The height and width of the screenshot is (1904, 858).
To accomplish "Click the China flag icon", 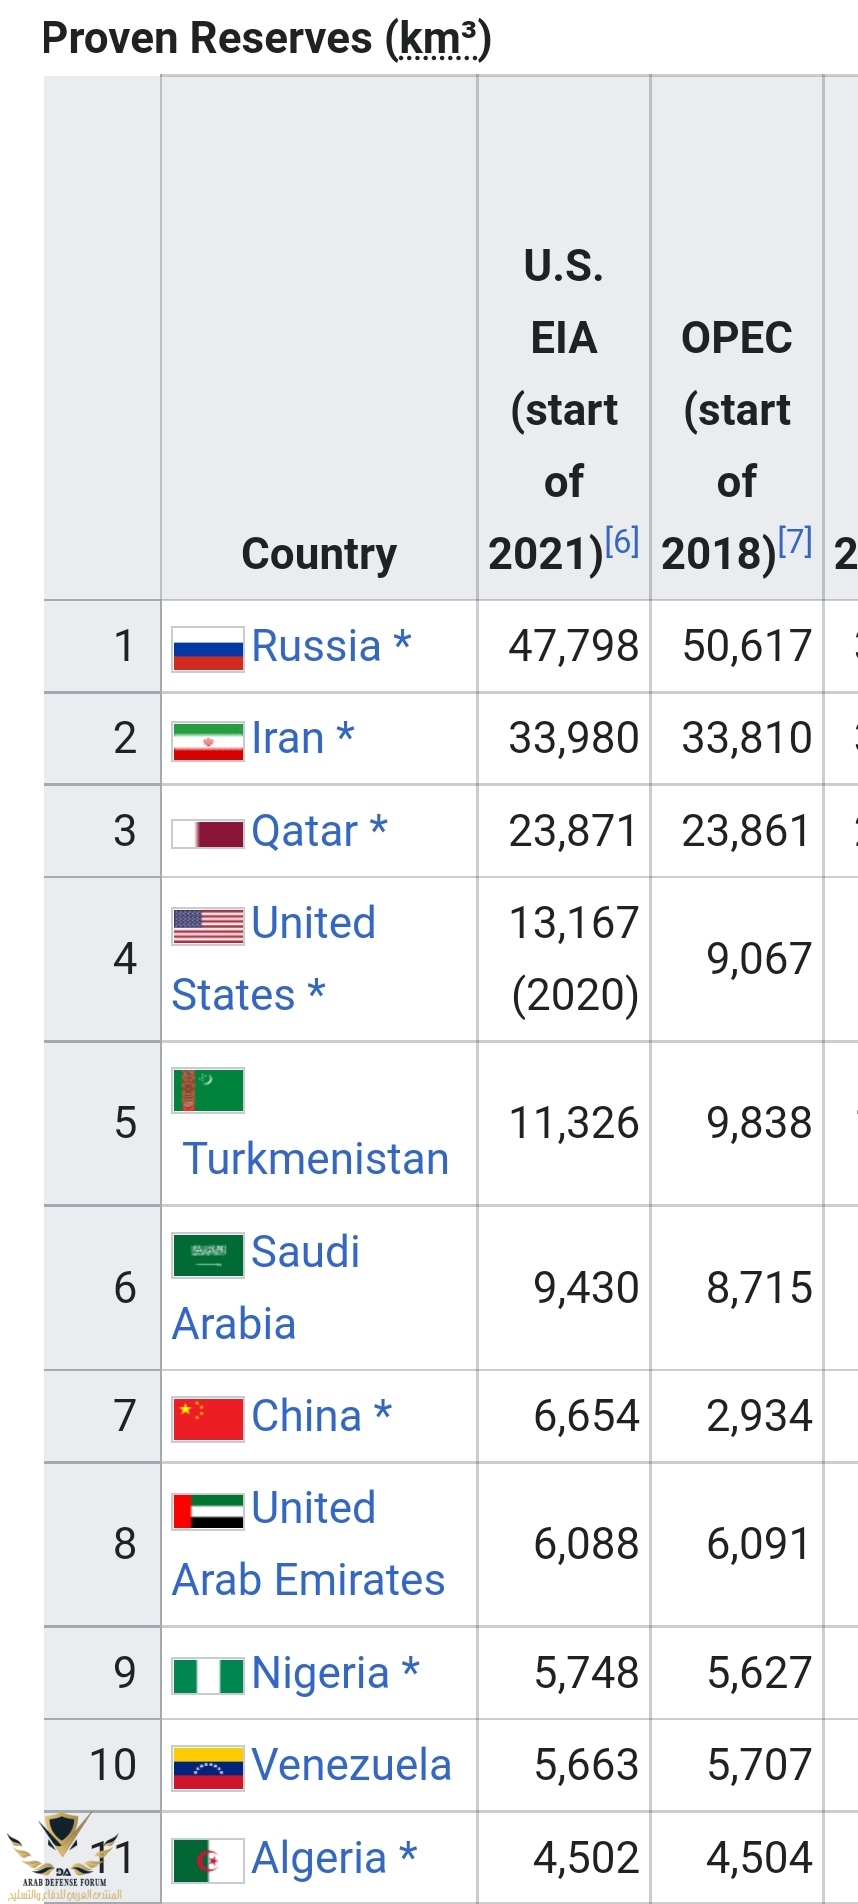I will (x=208, y=1419).
